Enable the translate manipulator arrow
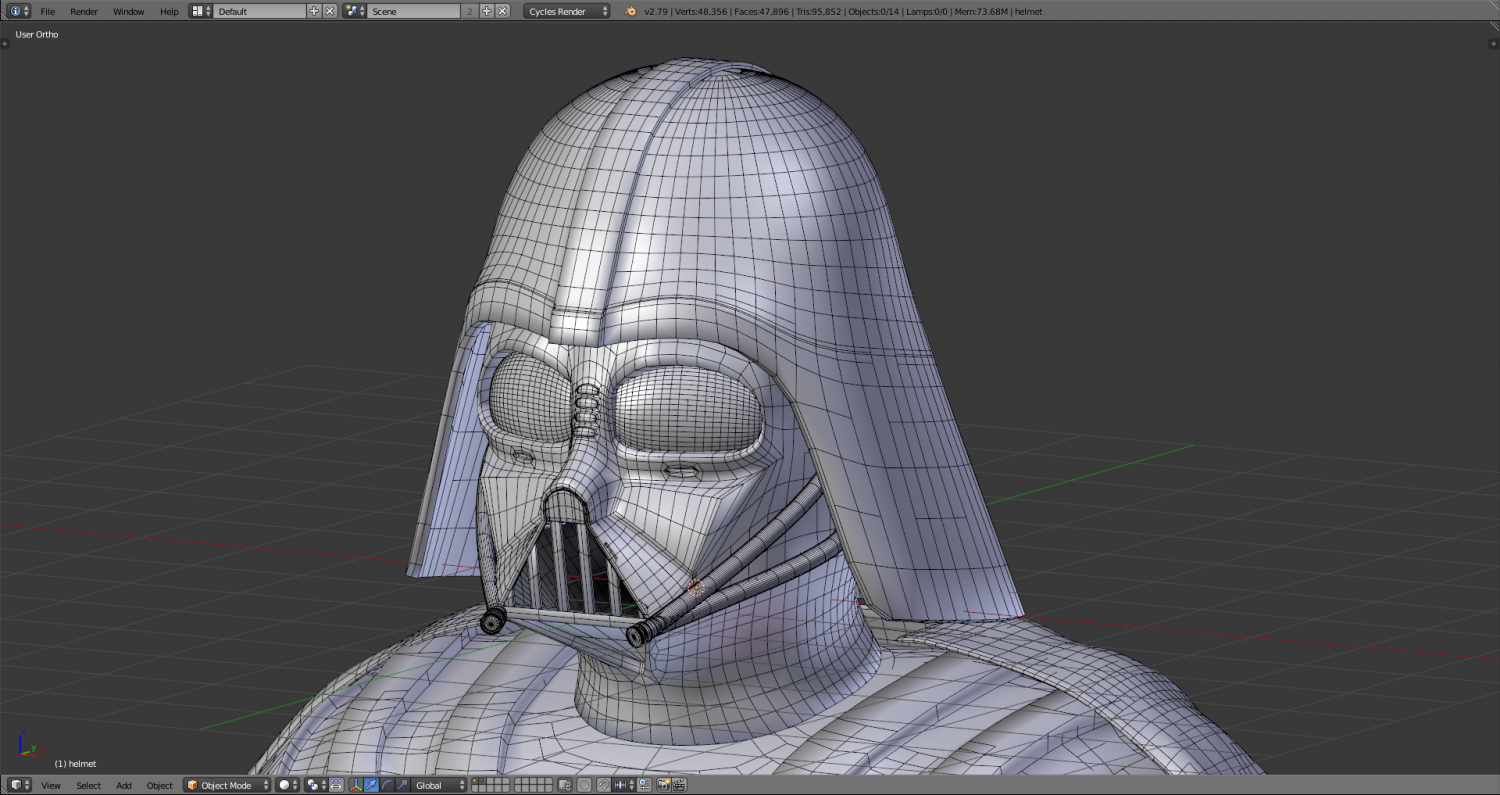This screenshot has height=795, width=1500. 371,785
